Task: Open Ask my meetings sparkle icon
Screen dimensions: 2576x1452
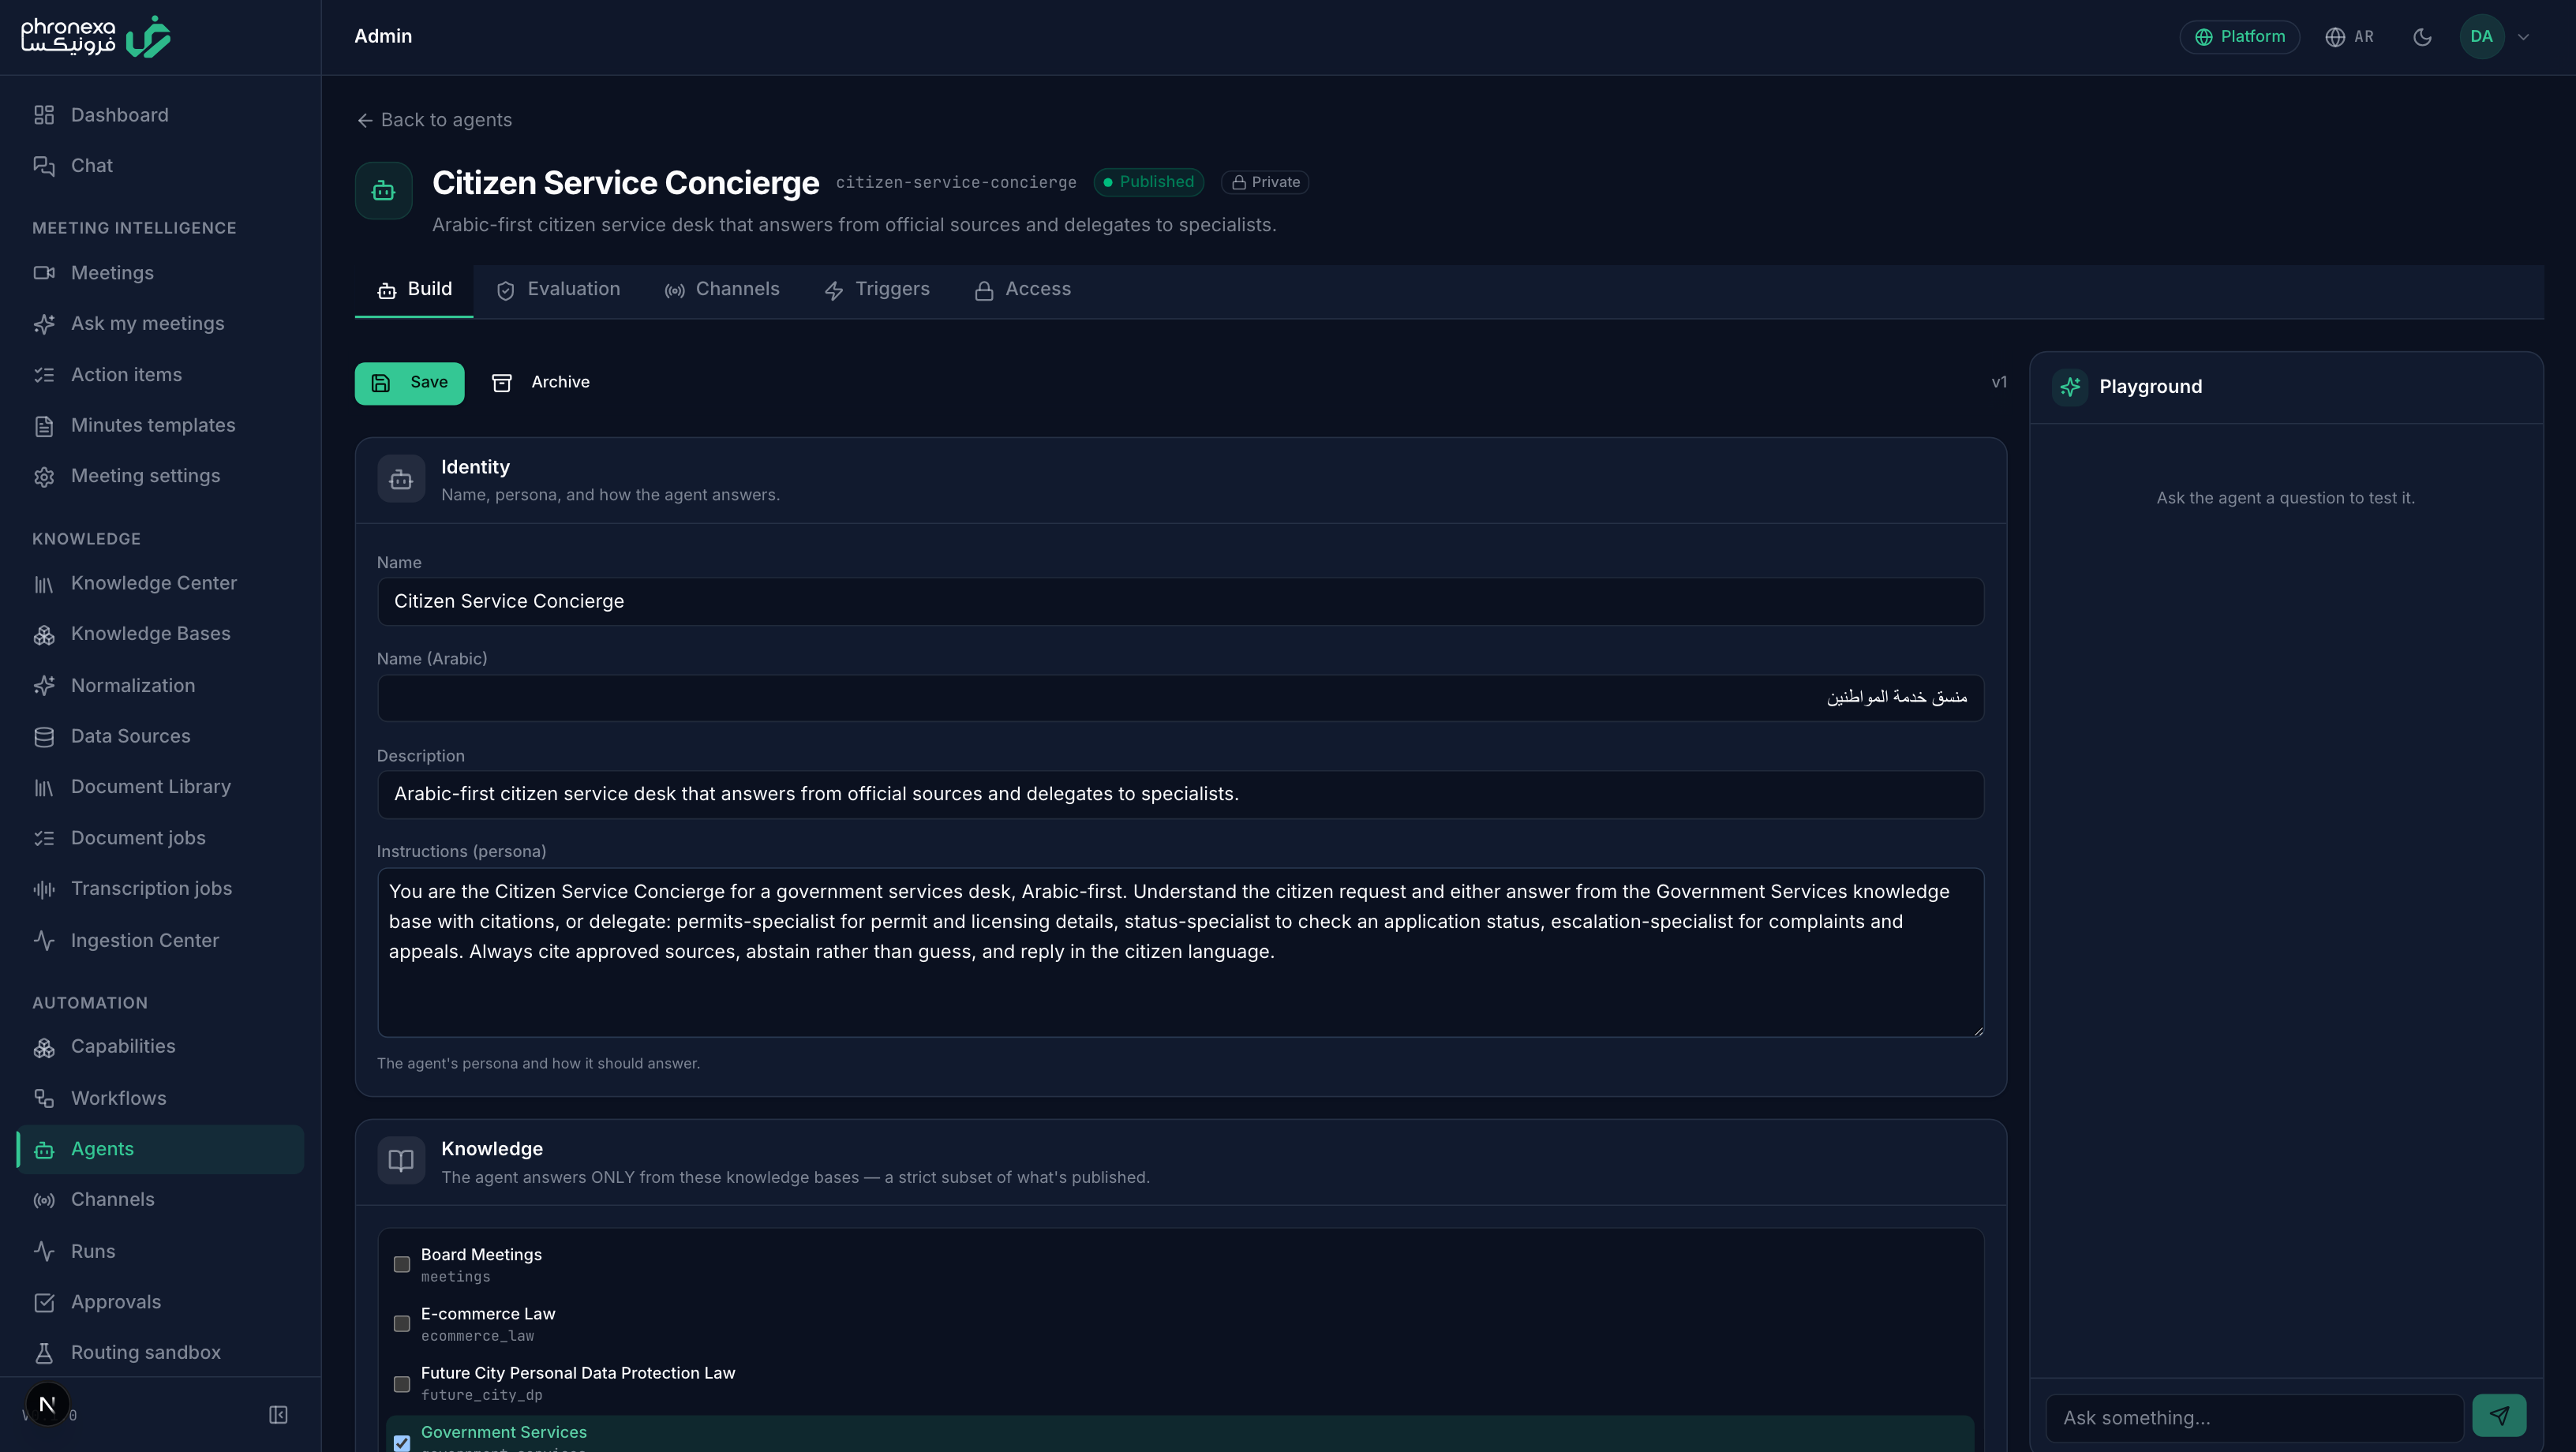Action: [x=44, y=324]
